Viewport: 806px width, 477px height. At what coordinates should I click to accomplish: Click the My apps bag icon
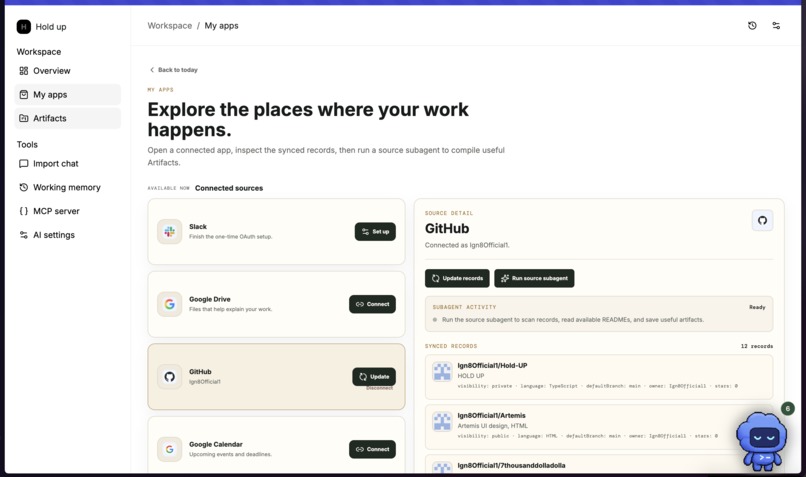coord(24,95)
